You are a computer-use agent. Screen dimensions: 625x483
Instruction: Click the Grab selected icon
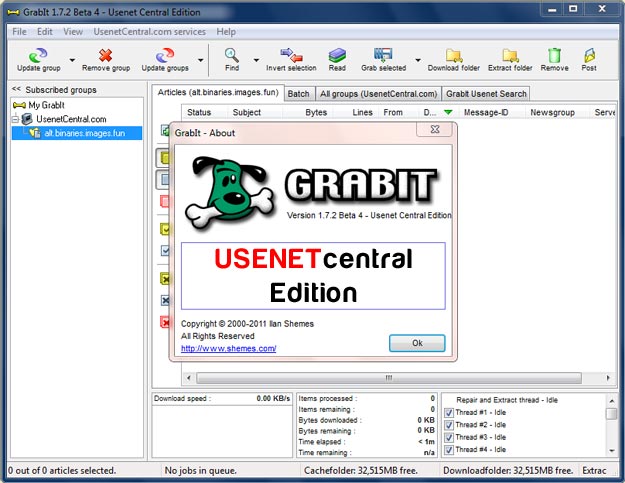(383, 55)
